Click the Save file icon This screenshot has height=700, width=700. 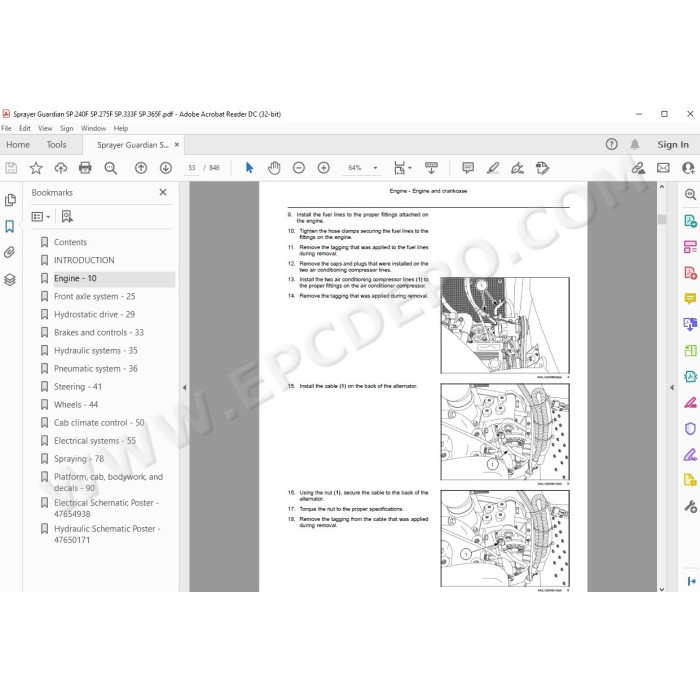click(x=11, y=168)
